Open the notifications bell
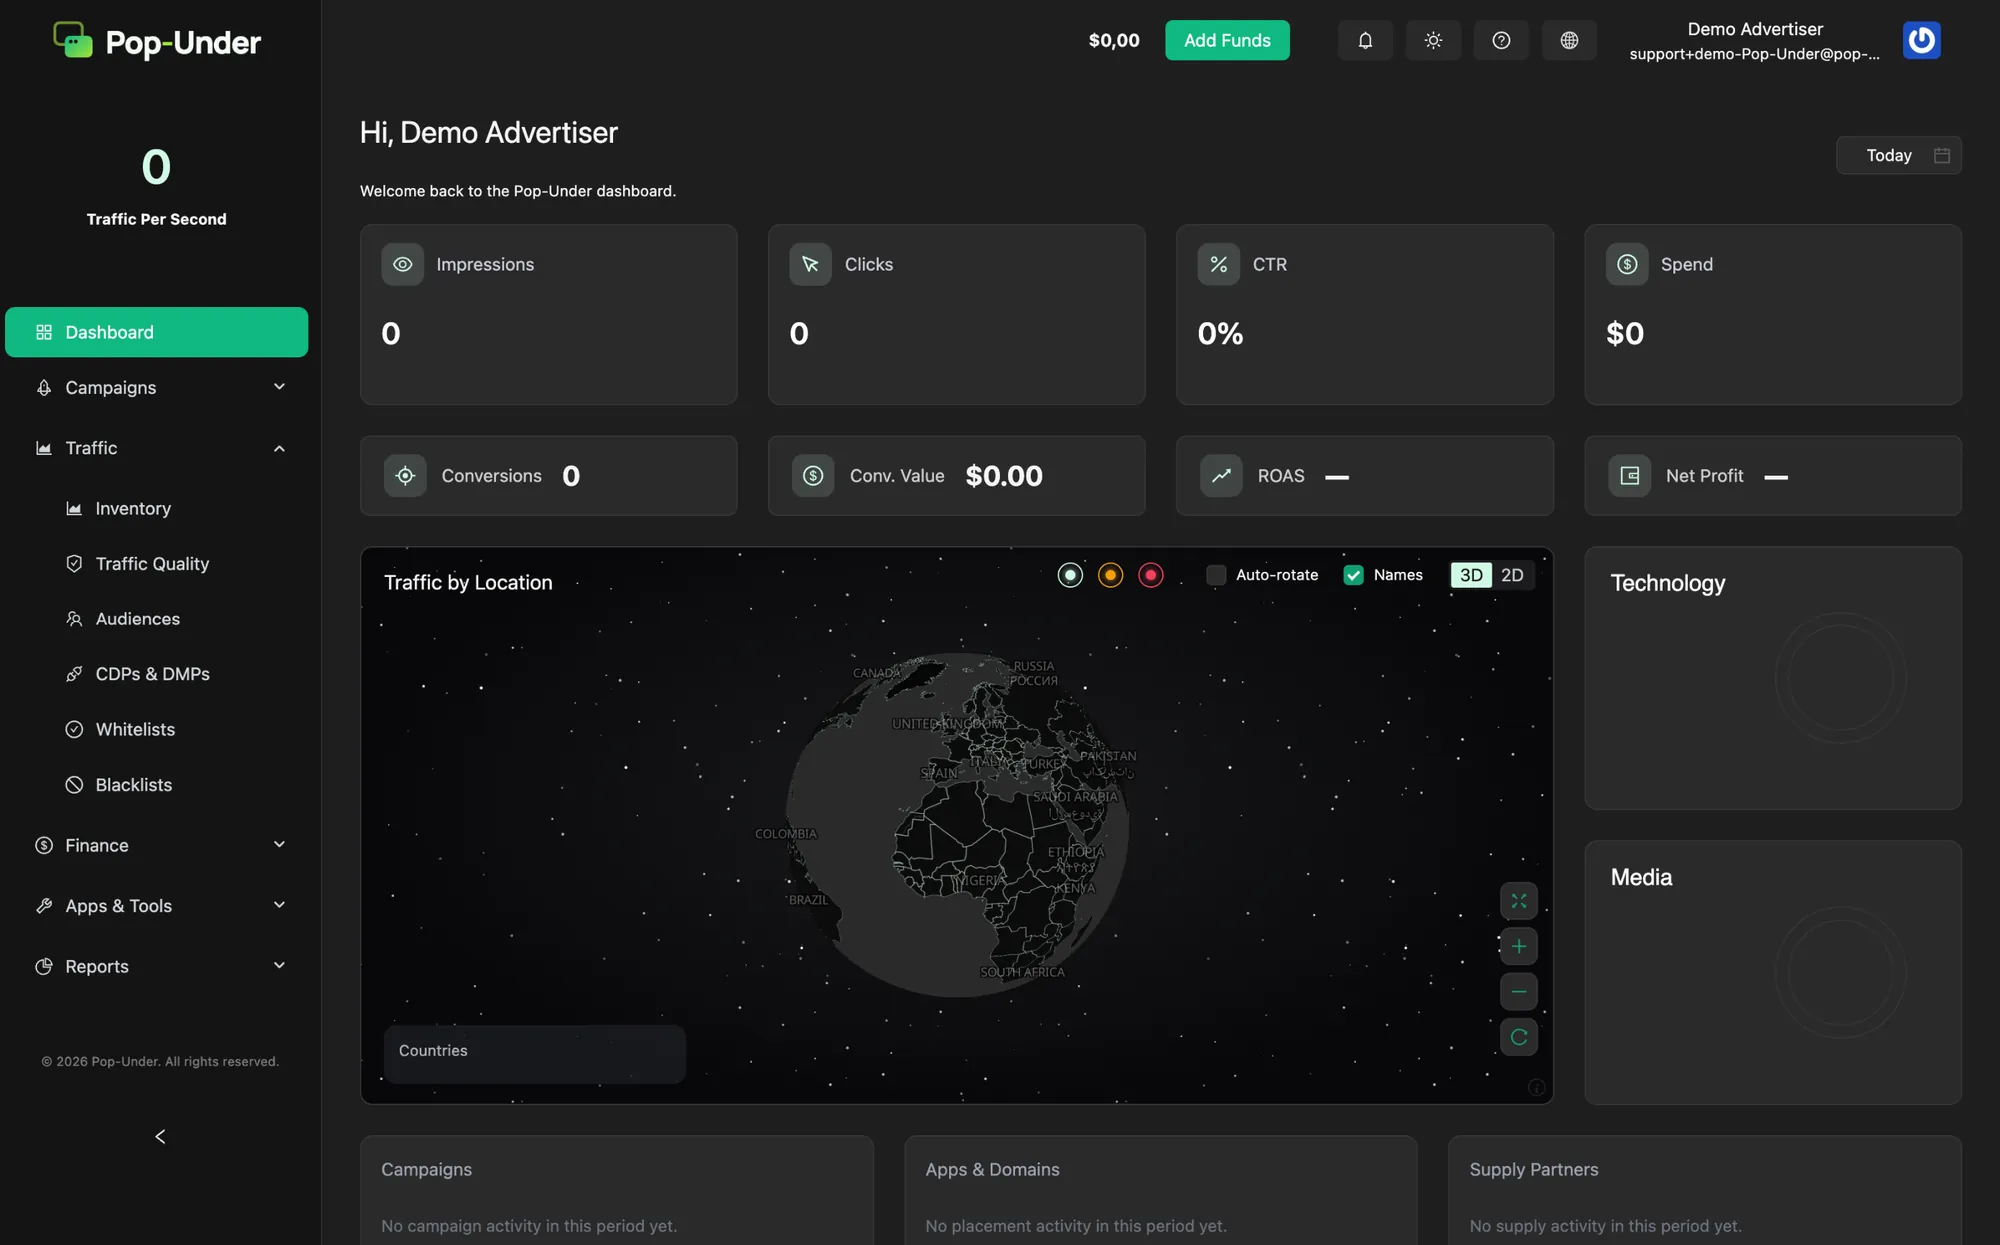 1365,40
